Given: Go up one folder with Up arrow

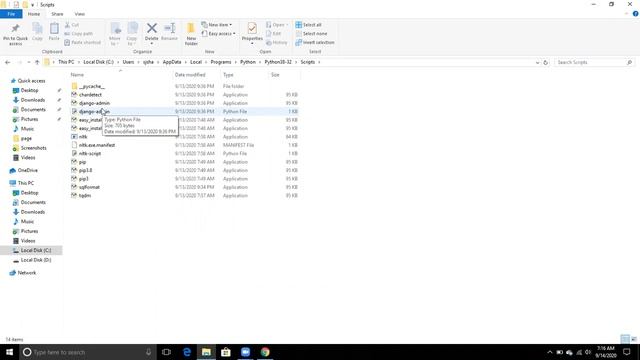Looking at the screenshot, I should 37,62.
